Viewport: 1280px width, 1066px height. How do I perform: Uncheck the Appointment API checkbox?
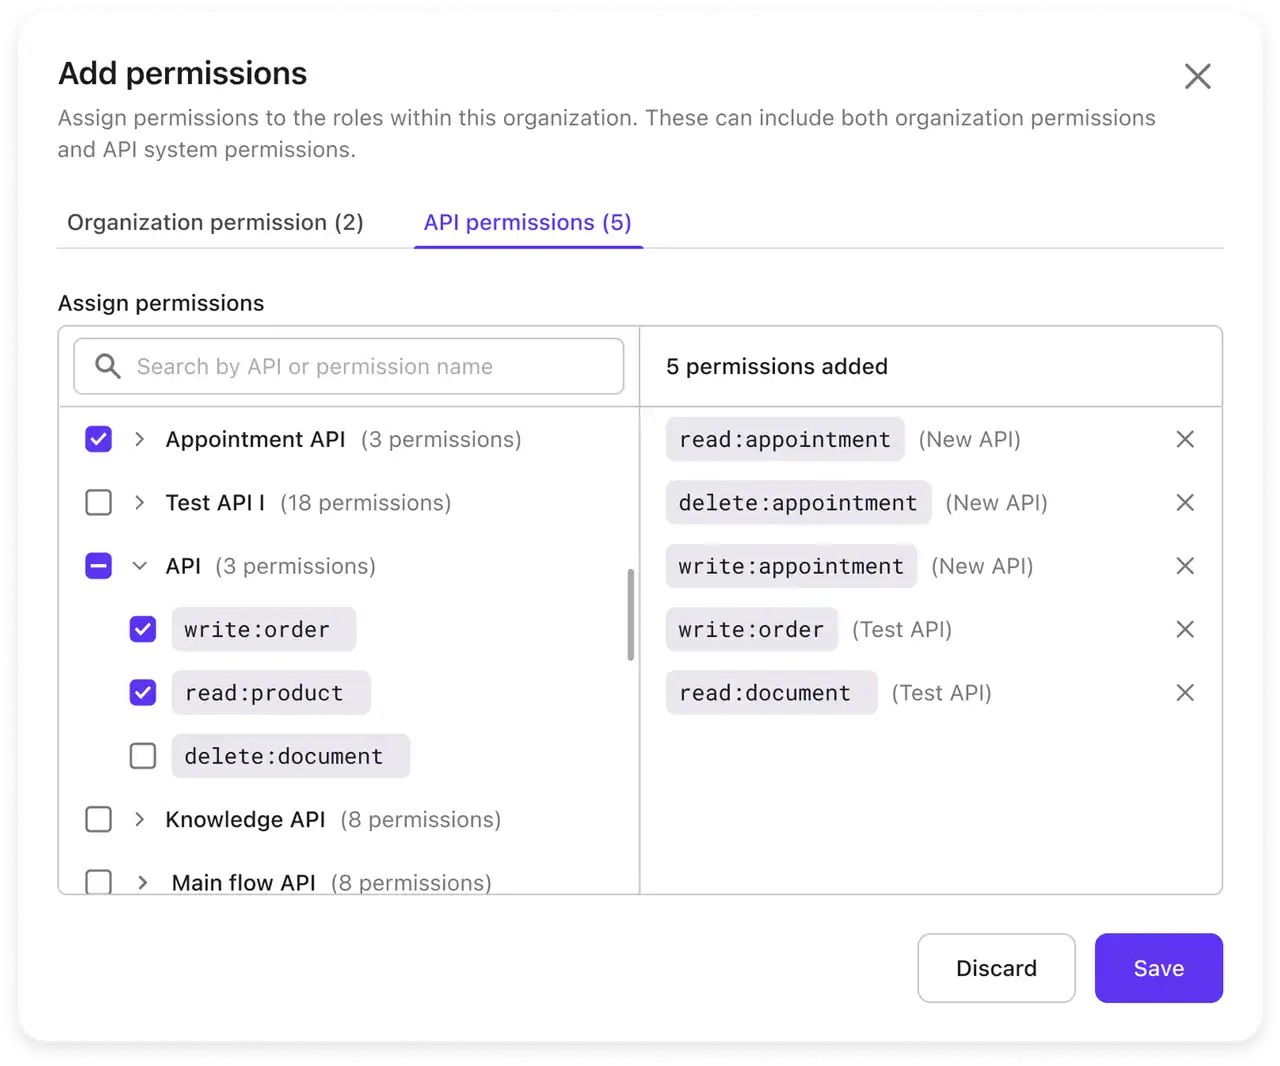point(98,439)
